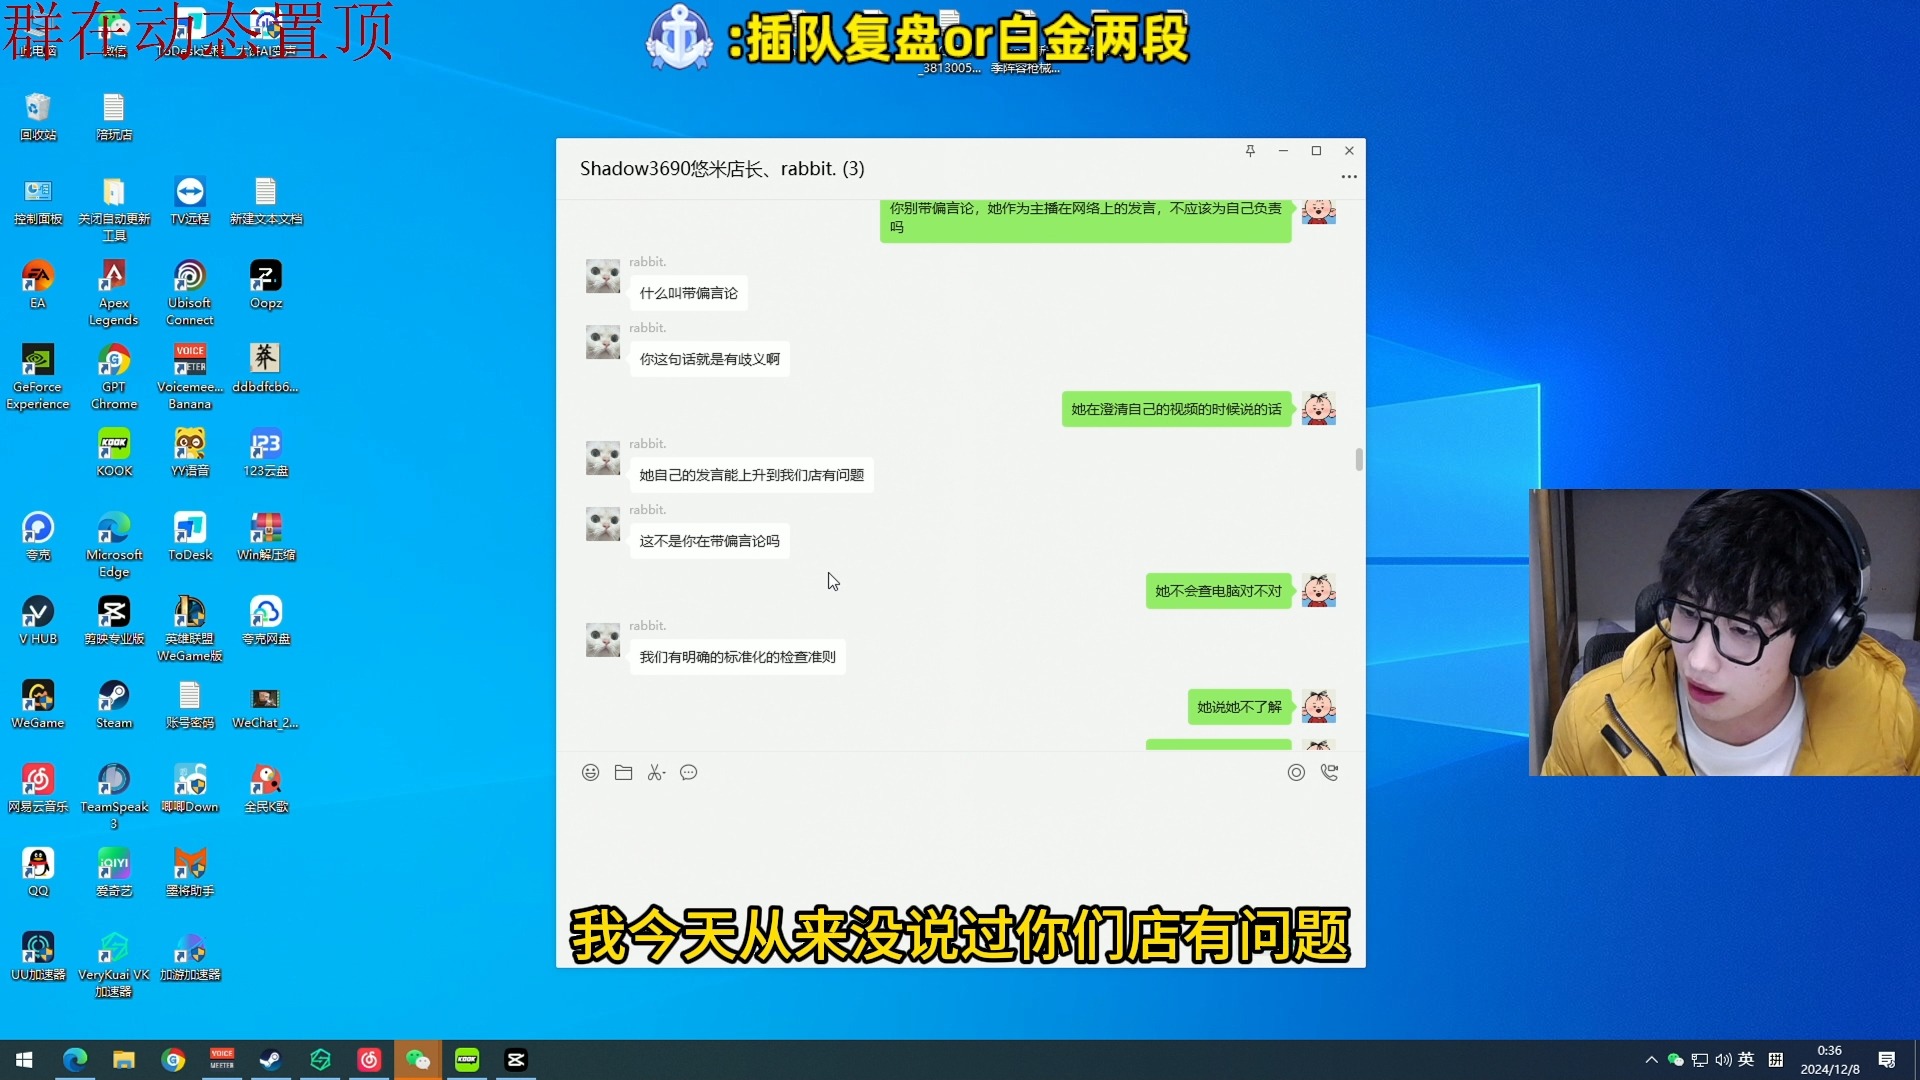The image size is (1920, 1080).
Task: Enable the WeChat window top-pin toggle
Action: pyautogui.click(x=1250, y=150)
